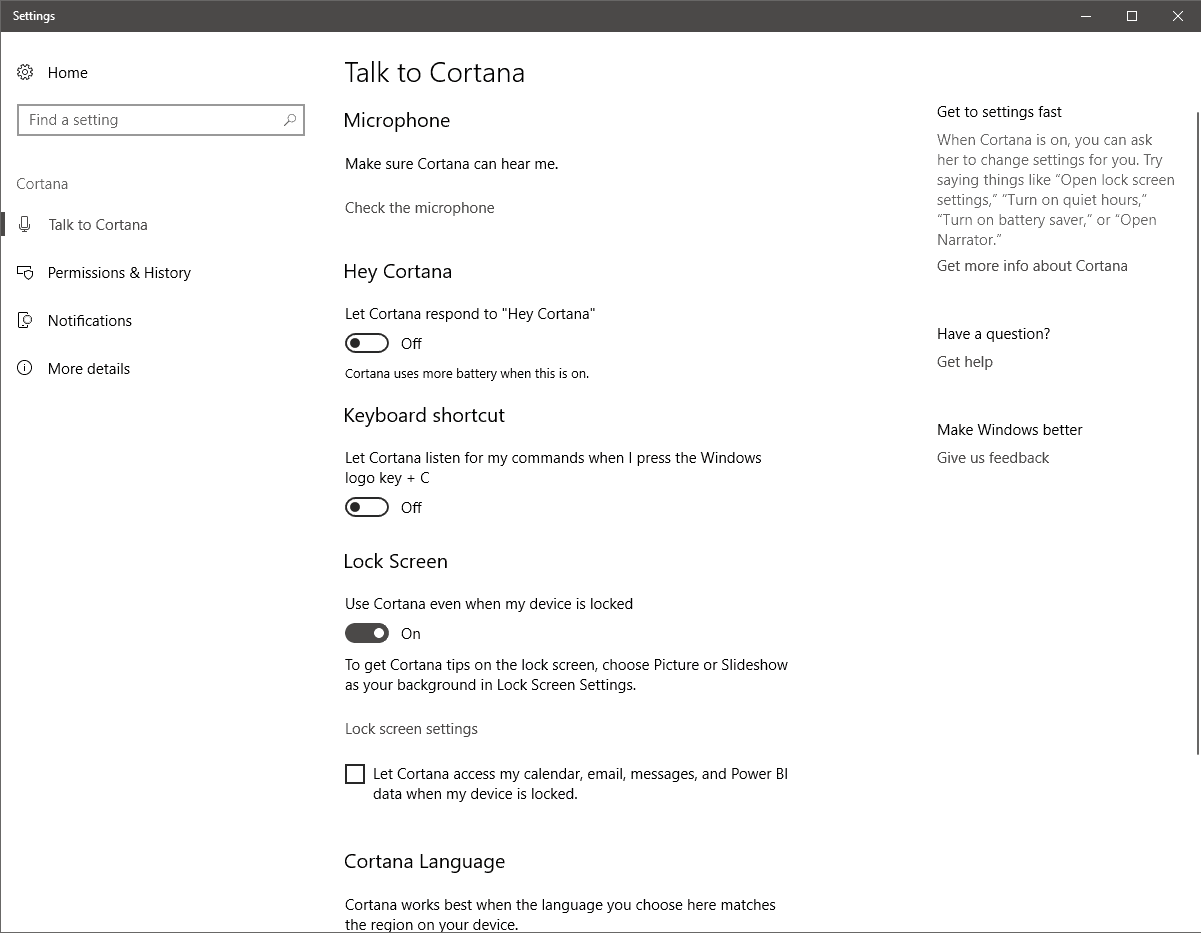Click the search magnifier icon

click(x=290, y=120)
